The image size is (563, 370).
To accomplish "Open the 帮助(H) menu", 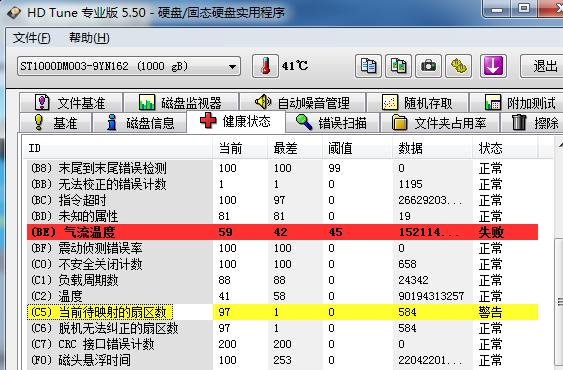I will (x=89, y=38).
